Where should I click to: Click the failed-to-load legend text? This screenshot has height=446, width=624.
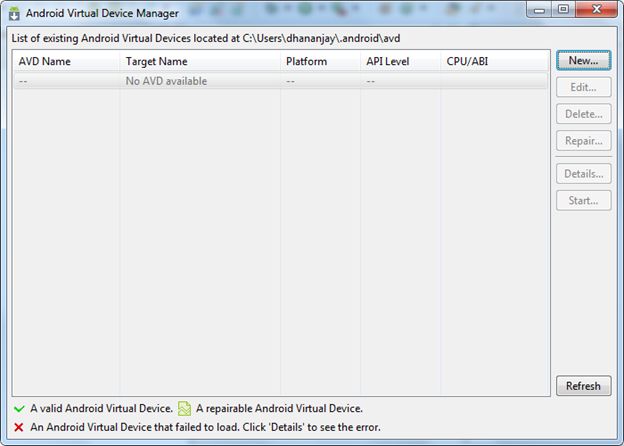coord(205,427)
